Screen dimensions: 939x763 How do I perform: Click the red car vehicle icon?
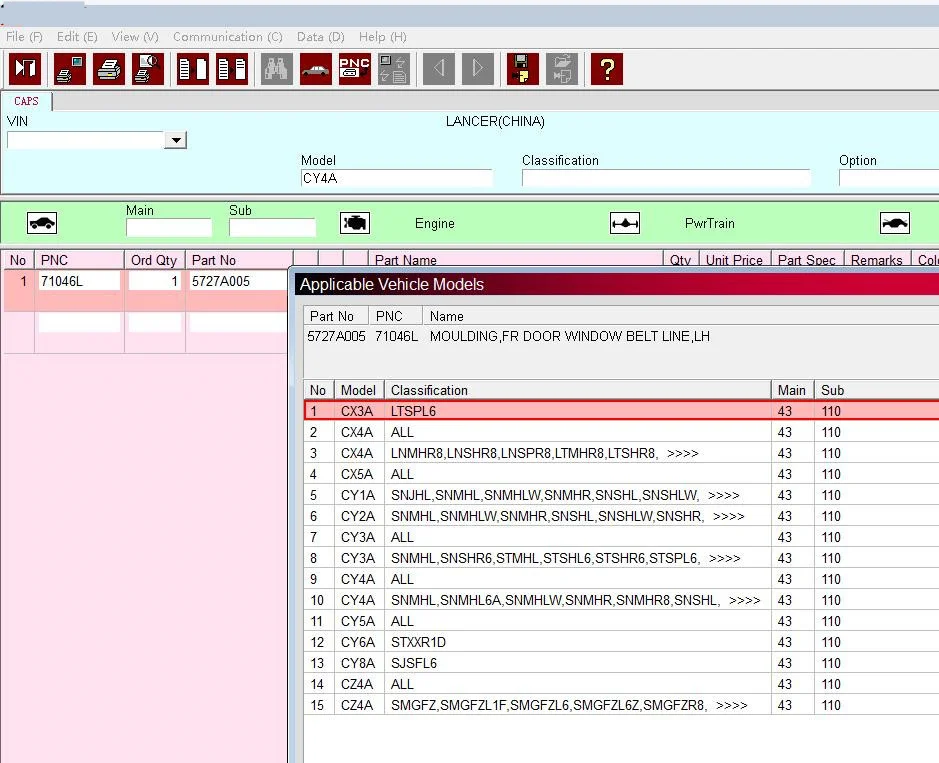[315, 69]
